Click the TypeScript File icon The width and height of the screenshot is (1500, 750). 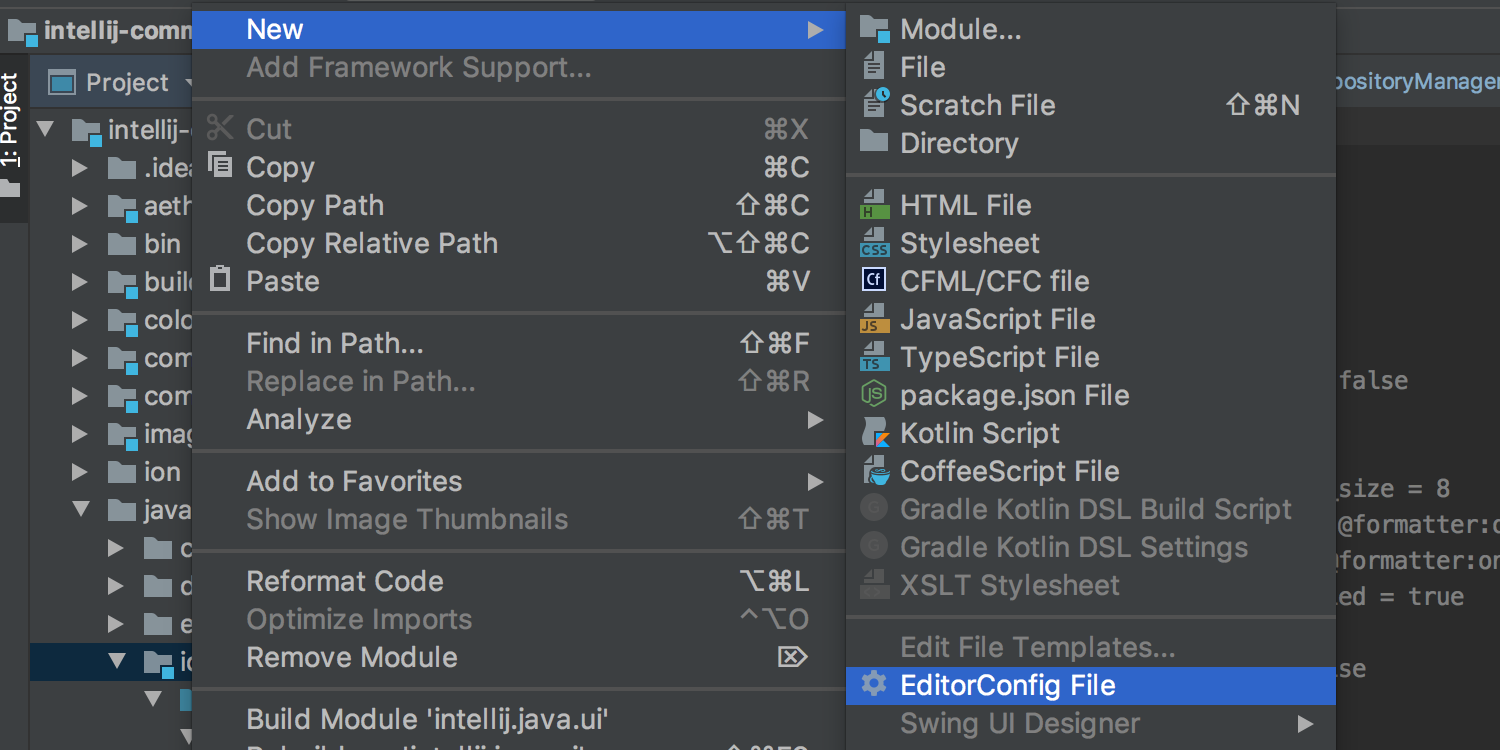(874, 357)
